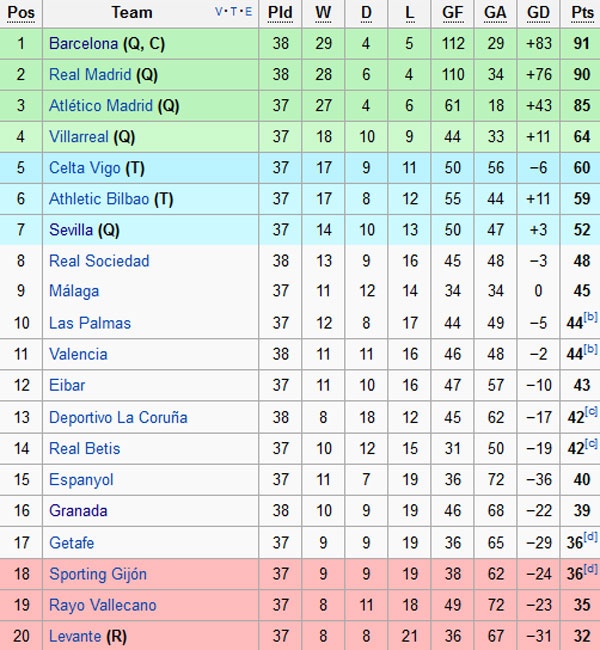Open footnote b in Las Palmas row

tap(590, 316)
